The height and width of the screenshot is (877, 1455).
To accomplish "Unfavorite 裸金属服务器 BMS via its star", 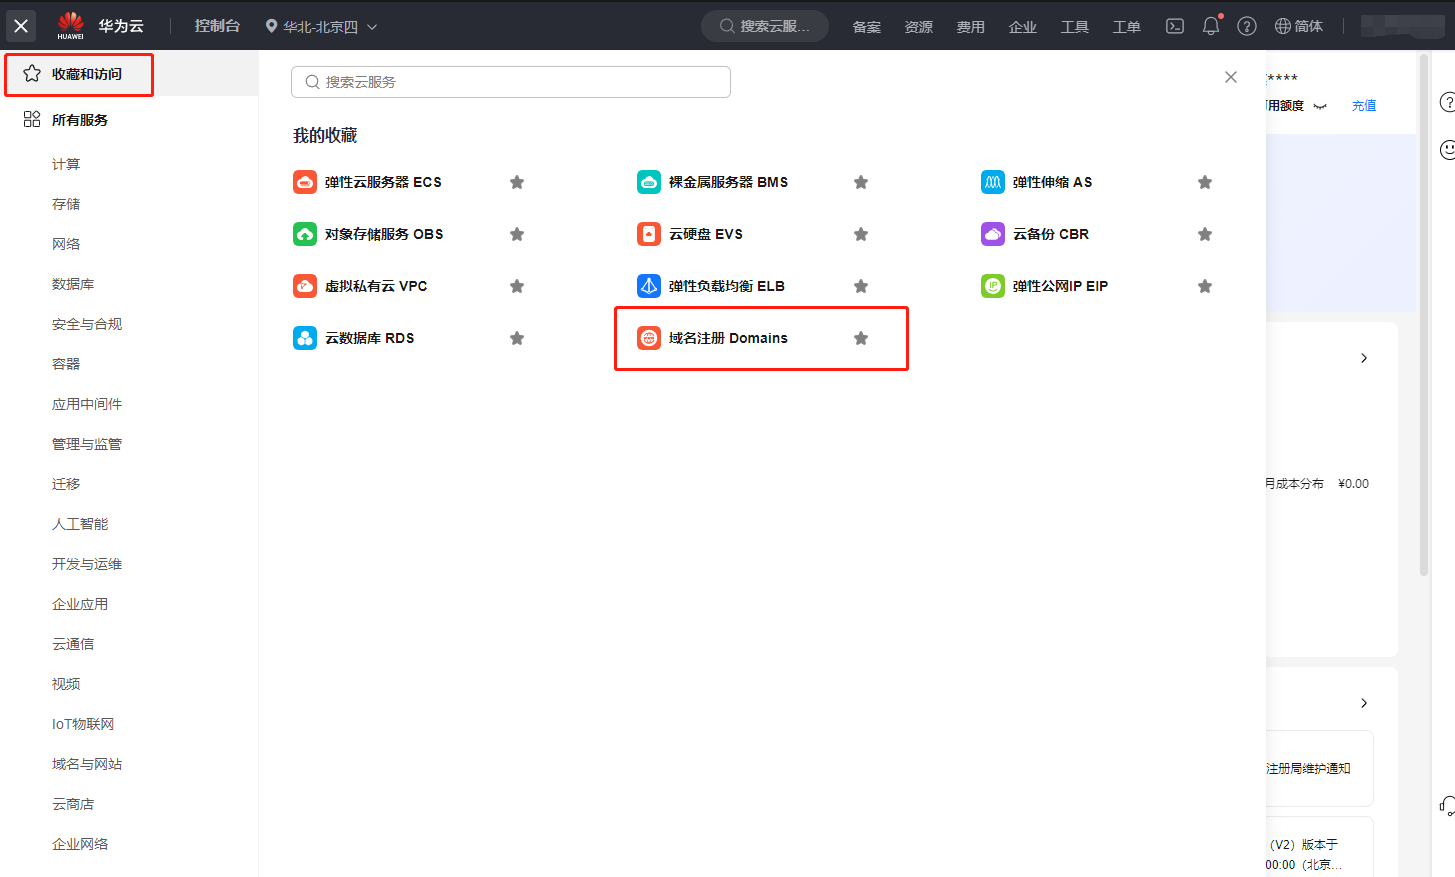I will pyautogui.click(x=861, y=182).
